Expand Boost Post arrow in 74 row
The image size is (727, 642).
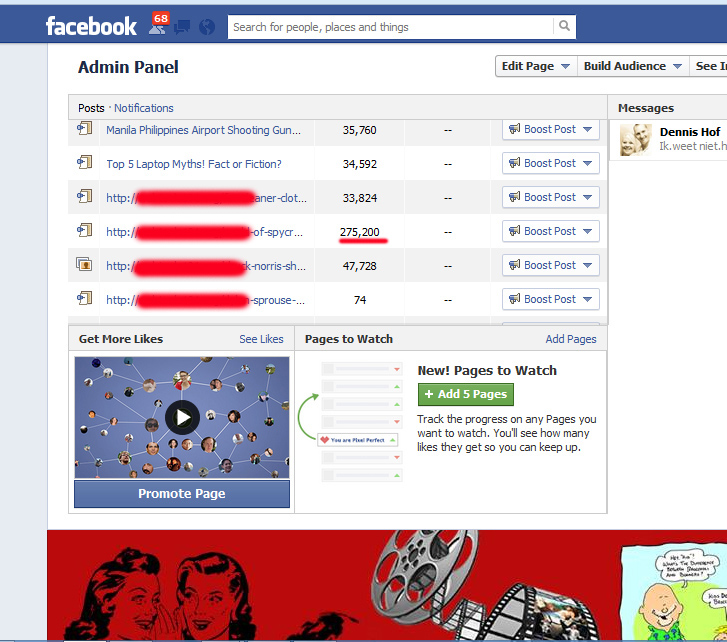coord(587,299)
